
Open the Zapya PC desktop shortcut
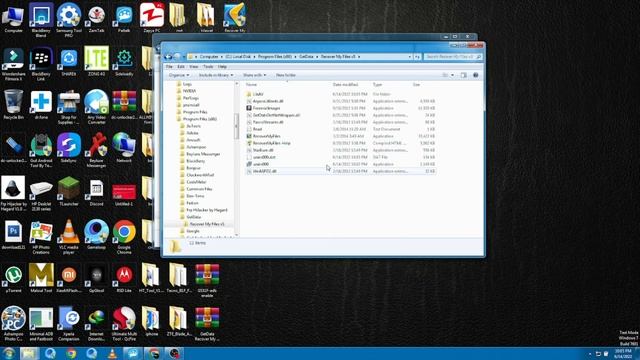click(x=152, y=18)
